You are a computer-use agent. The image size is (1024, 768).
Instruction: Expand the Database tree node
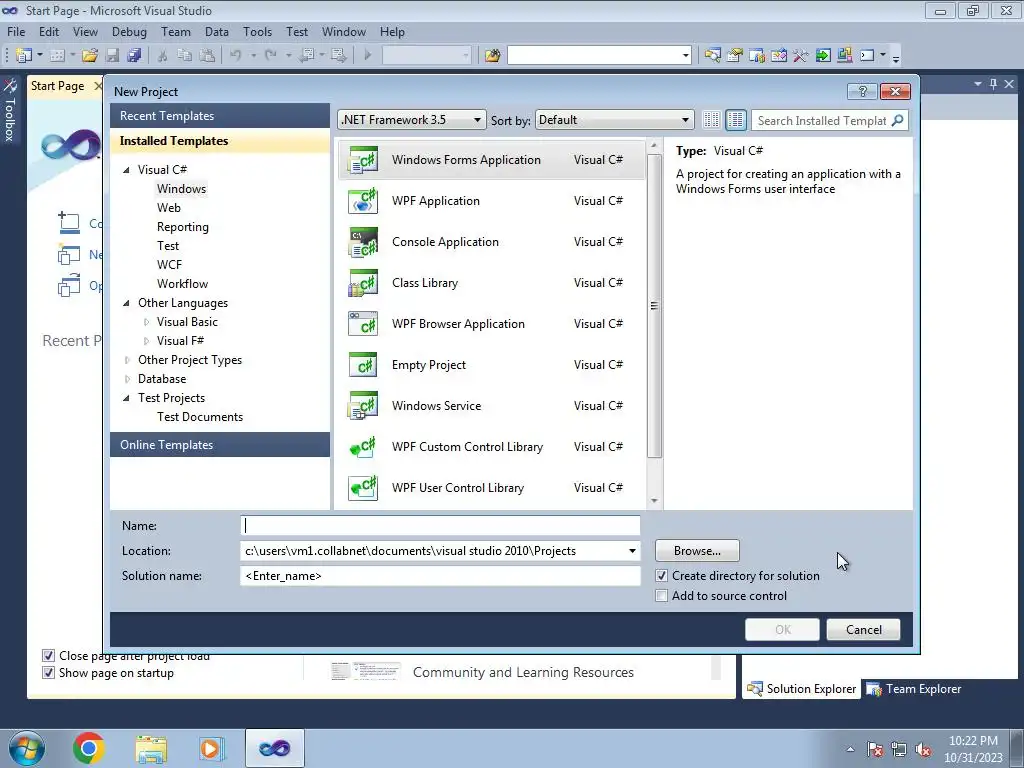tap(127, 379)
